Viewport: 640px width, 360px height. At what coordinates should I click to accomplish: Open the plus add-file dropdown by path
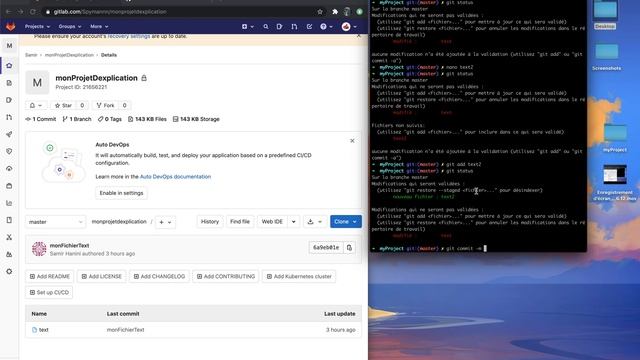coord(165,222)
